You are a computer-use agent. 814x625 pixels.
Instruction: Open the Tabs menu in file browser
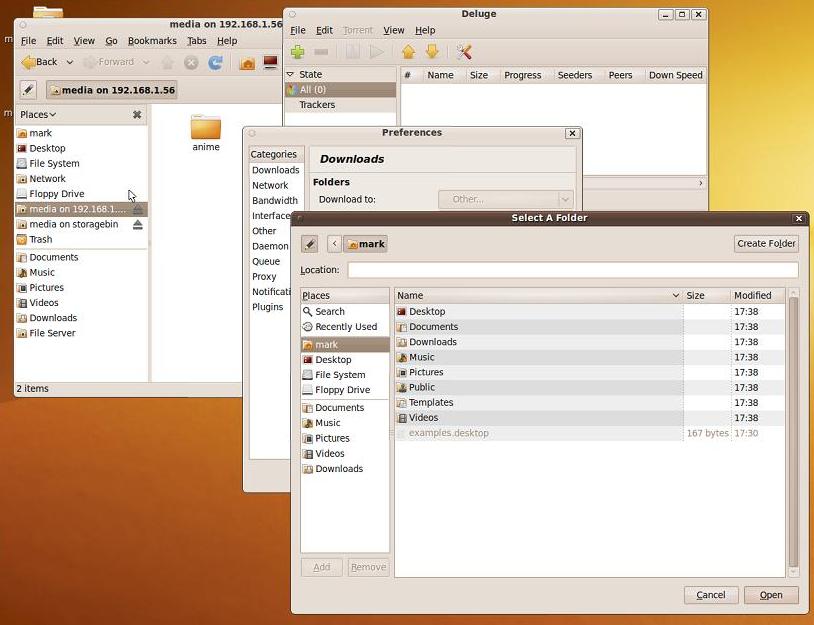pos(197,41)
